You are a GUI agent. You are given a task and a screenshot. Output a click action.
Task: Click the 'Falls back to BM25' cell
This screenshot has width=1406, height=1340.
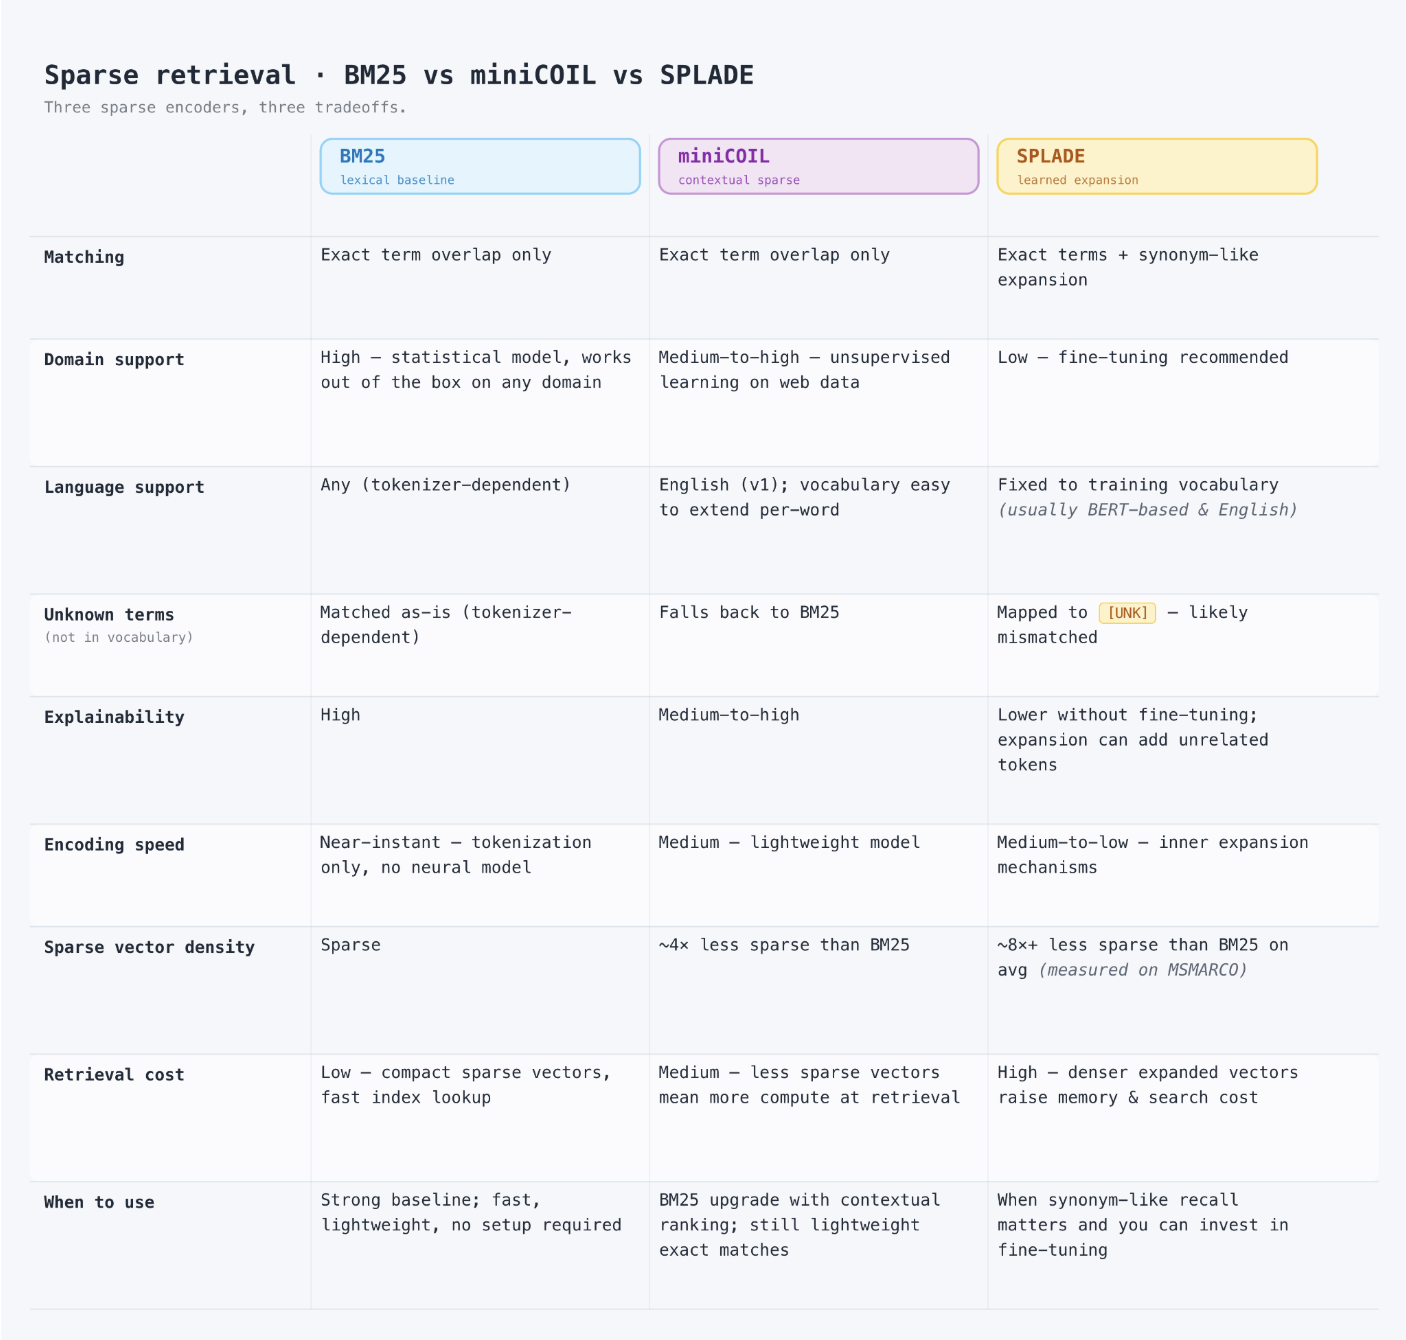(749, 612)
